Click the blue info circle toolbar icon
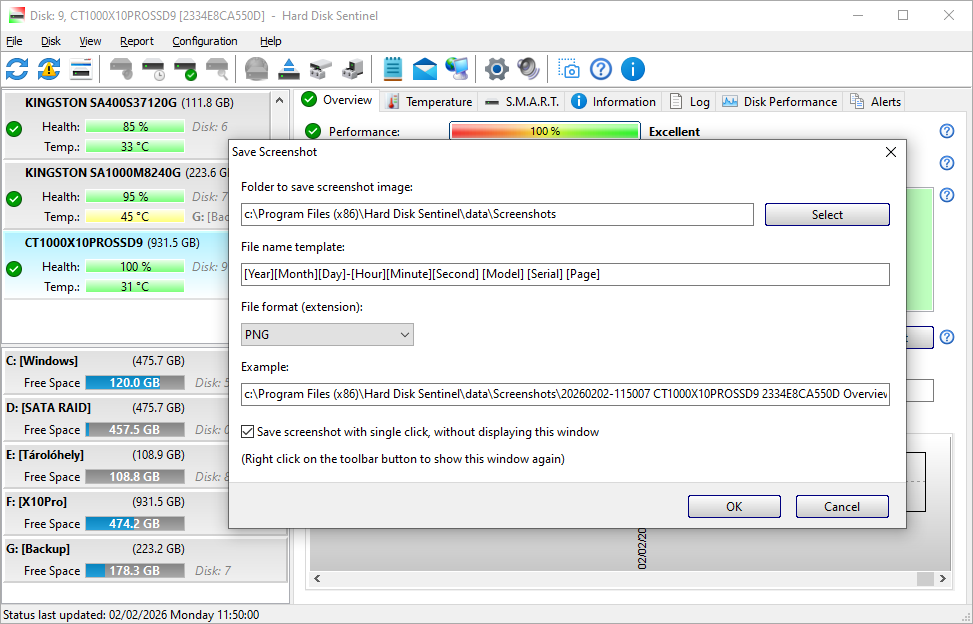Screen dimensions: 973x624 pos(633,69)
